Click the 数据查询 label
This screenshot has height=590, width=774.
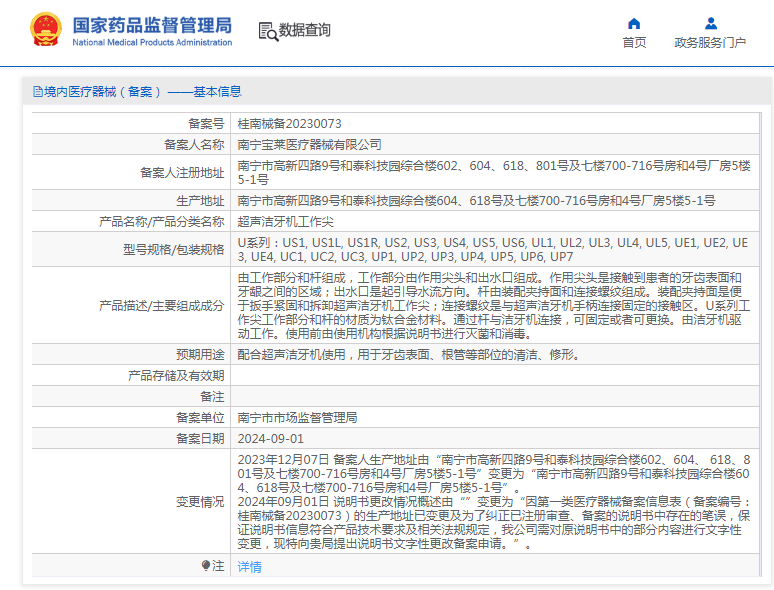[x=305, y=30]
